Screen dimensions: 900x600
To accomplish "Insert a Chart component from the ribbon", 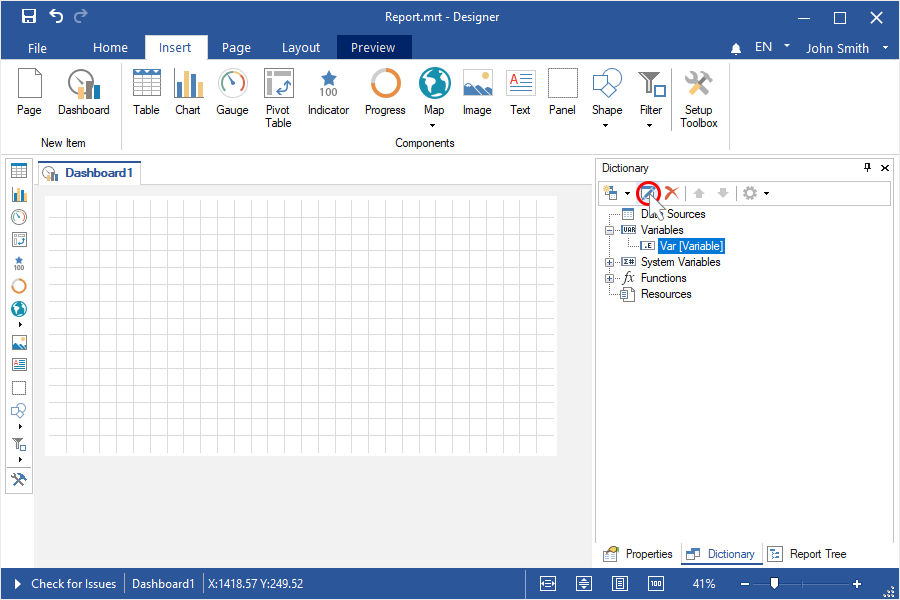I will click(188, 92).
